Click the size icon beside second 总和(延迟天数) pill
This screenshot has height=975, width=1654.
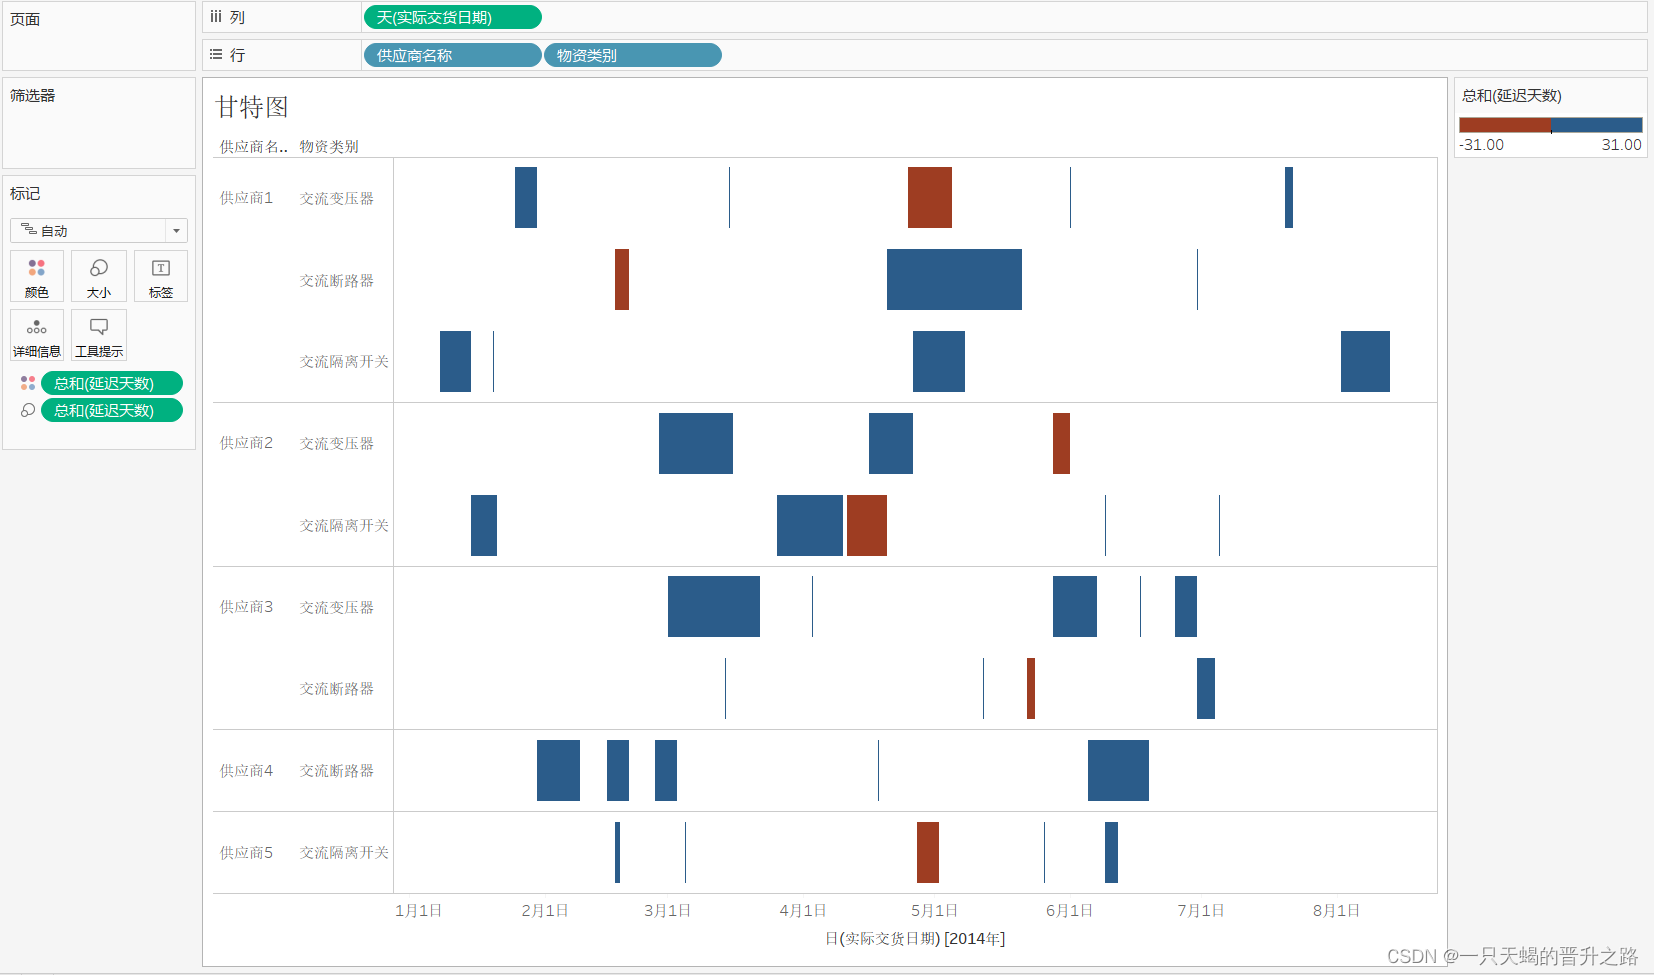point(28,410)
